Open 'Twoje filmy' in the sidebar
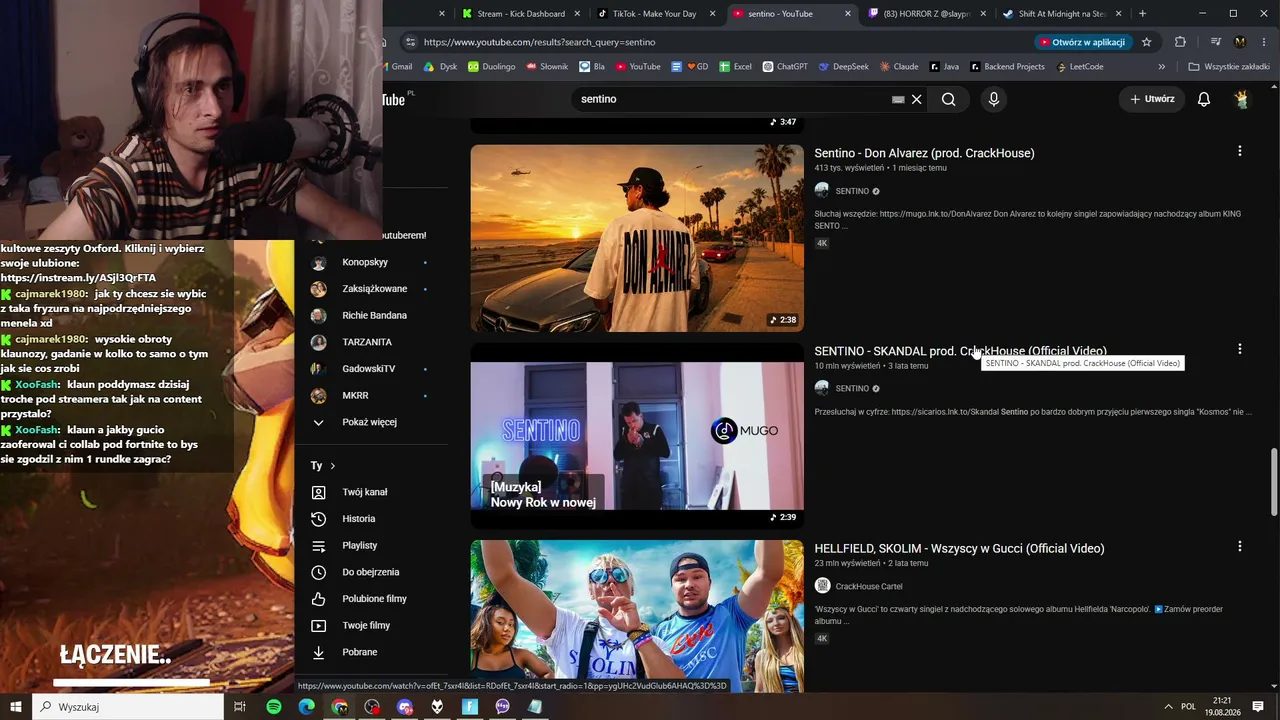Image resolution: width=1280 pixels, height=720 pixels. pos(351,625)
